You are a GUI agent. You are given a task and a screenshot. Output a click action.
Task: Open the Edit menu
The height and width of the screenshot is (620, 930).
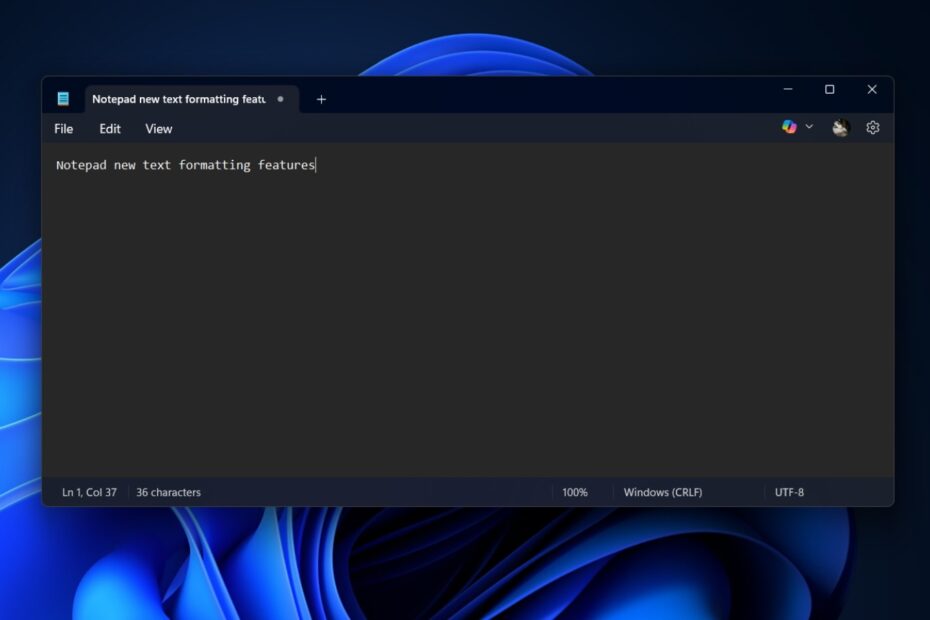click(x=110, y=129)
